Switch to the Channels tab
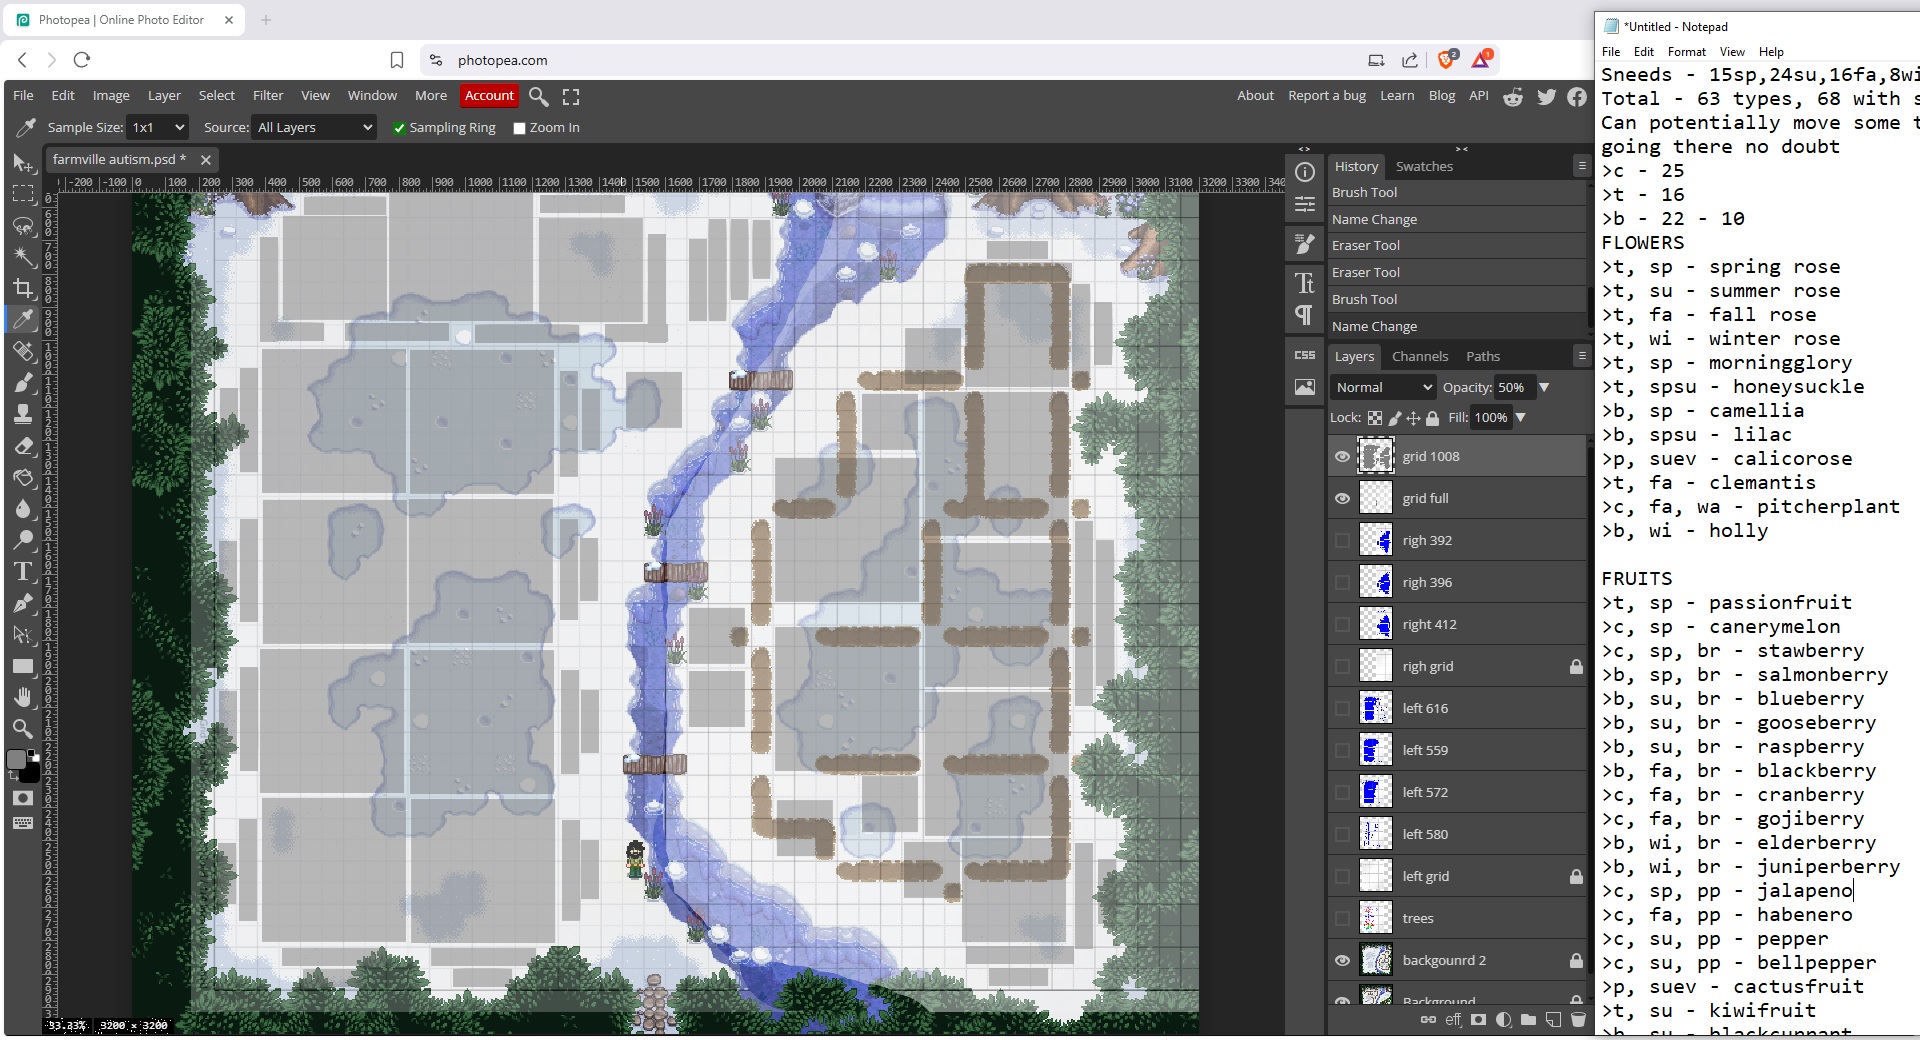The image size is (1920, 1040). 1420,356
